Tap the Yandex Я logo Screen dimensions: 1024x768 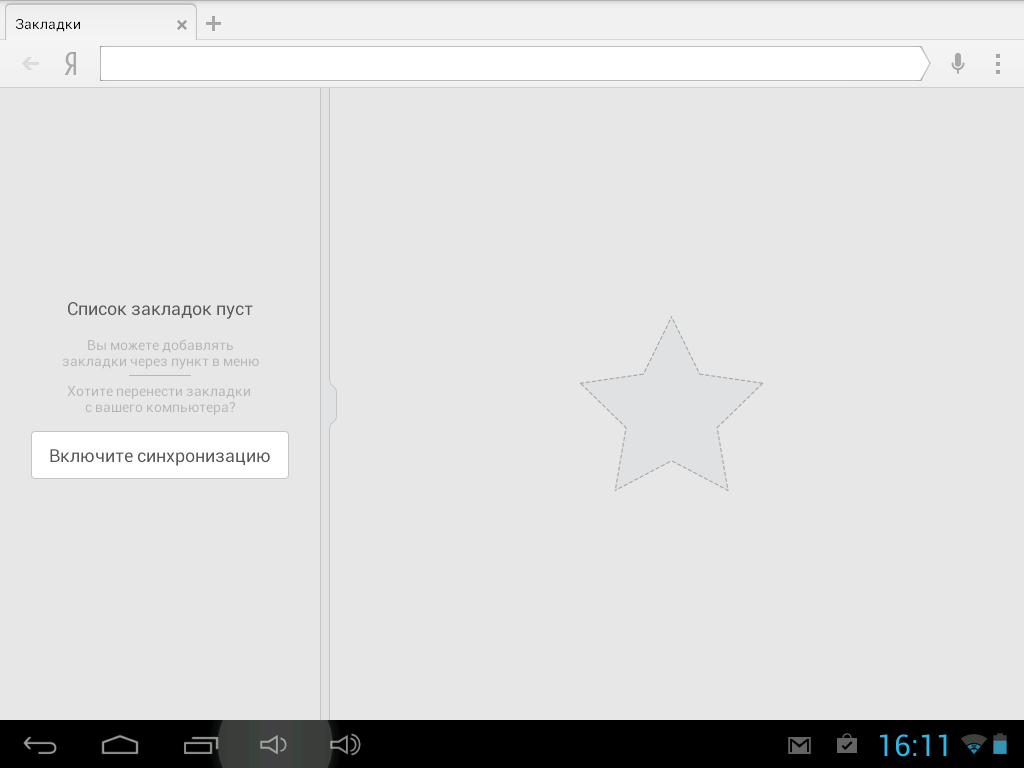tap(71, 63)
